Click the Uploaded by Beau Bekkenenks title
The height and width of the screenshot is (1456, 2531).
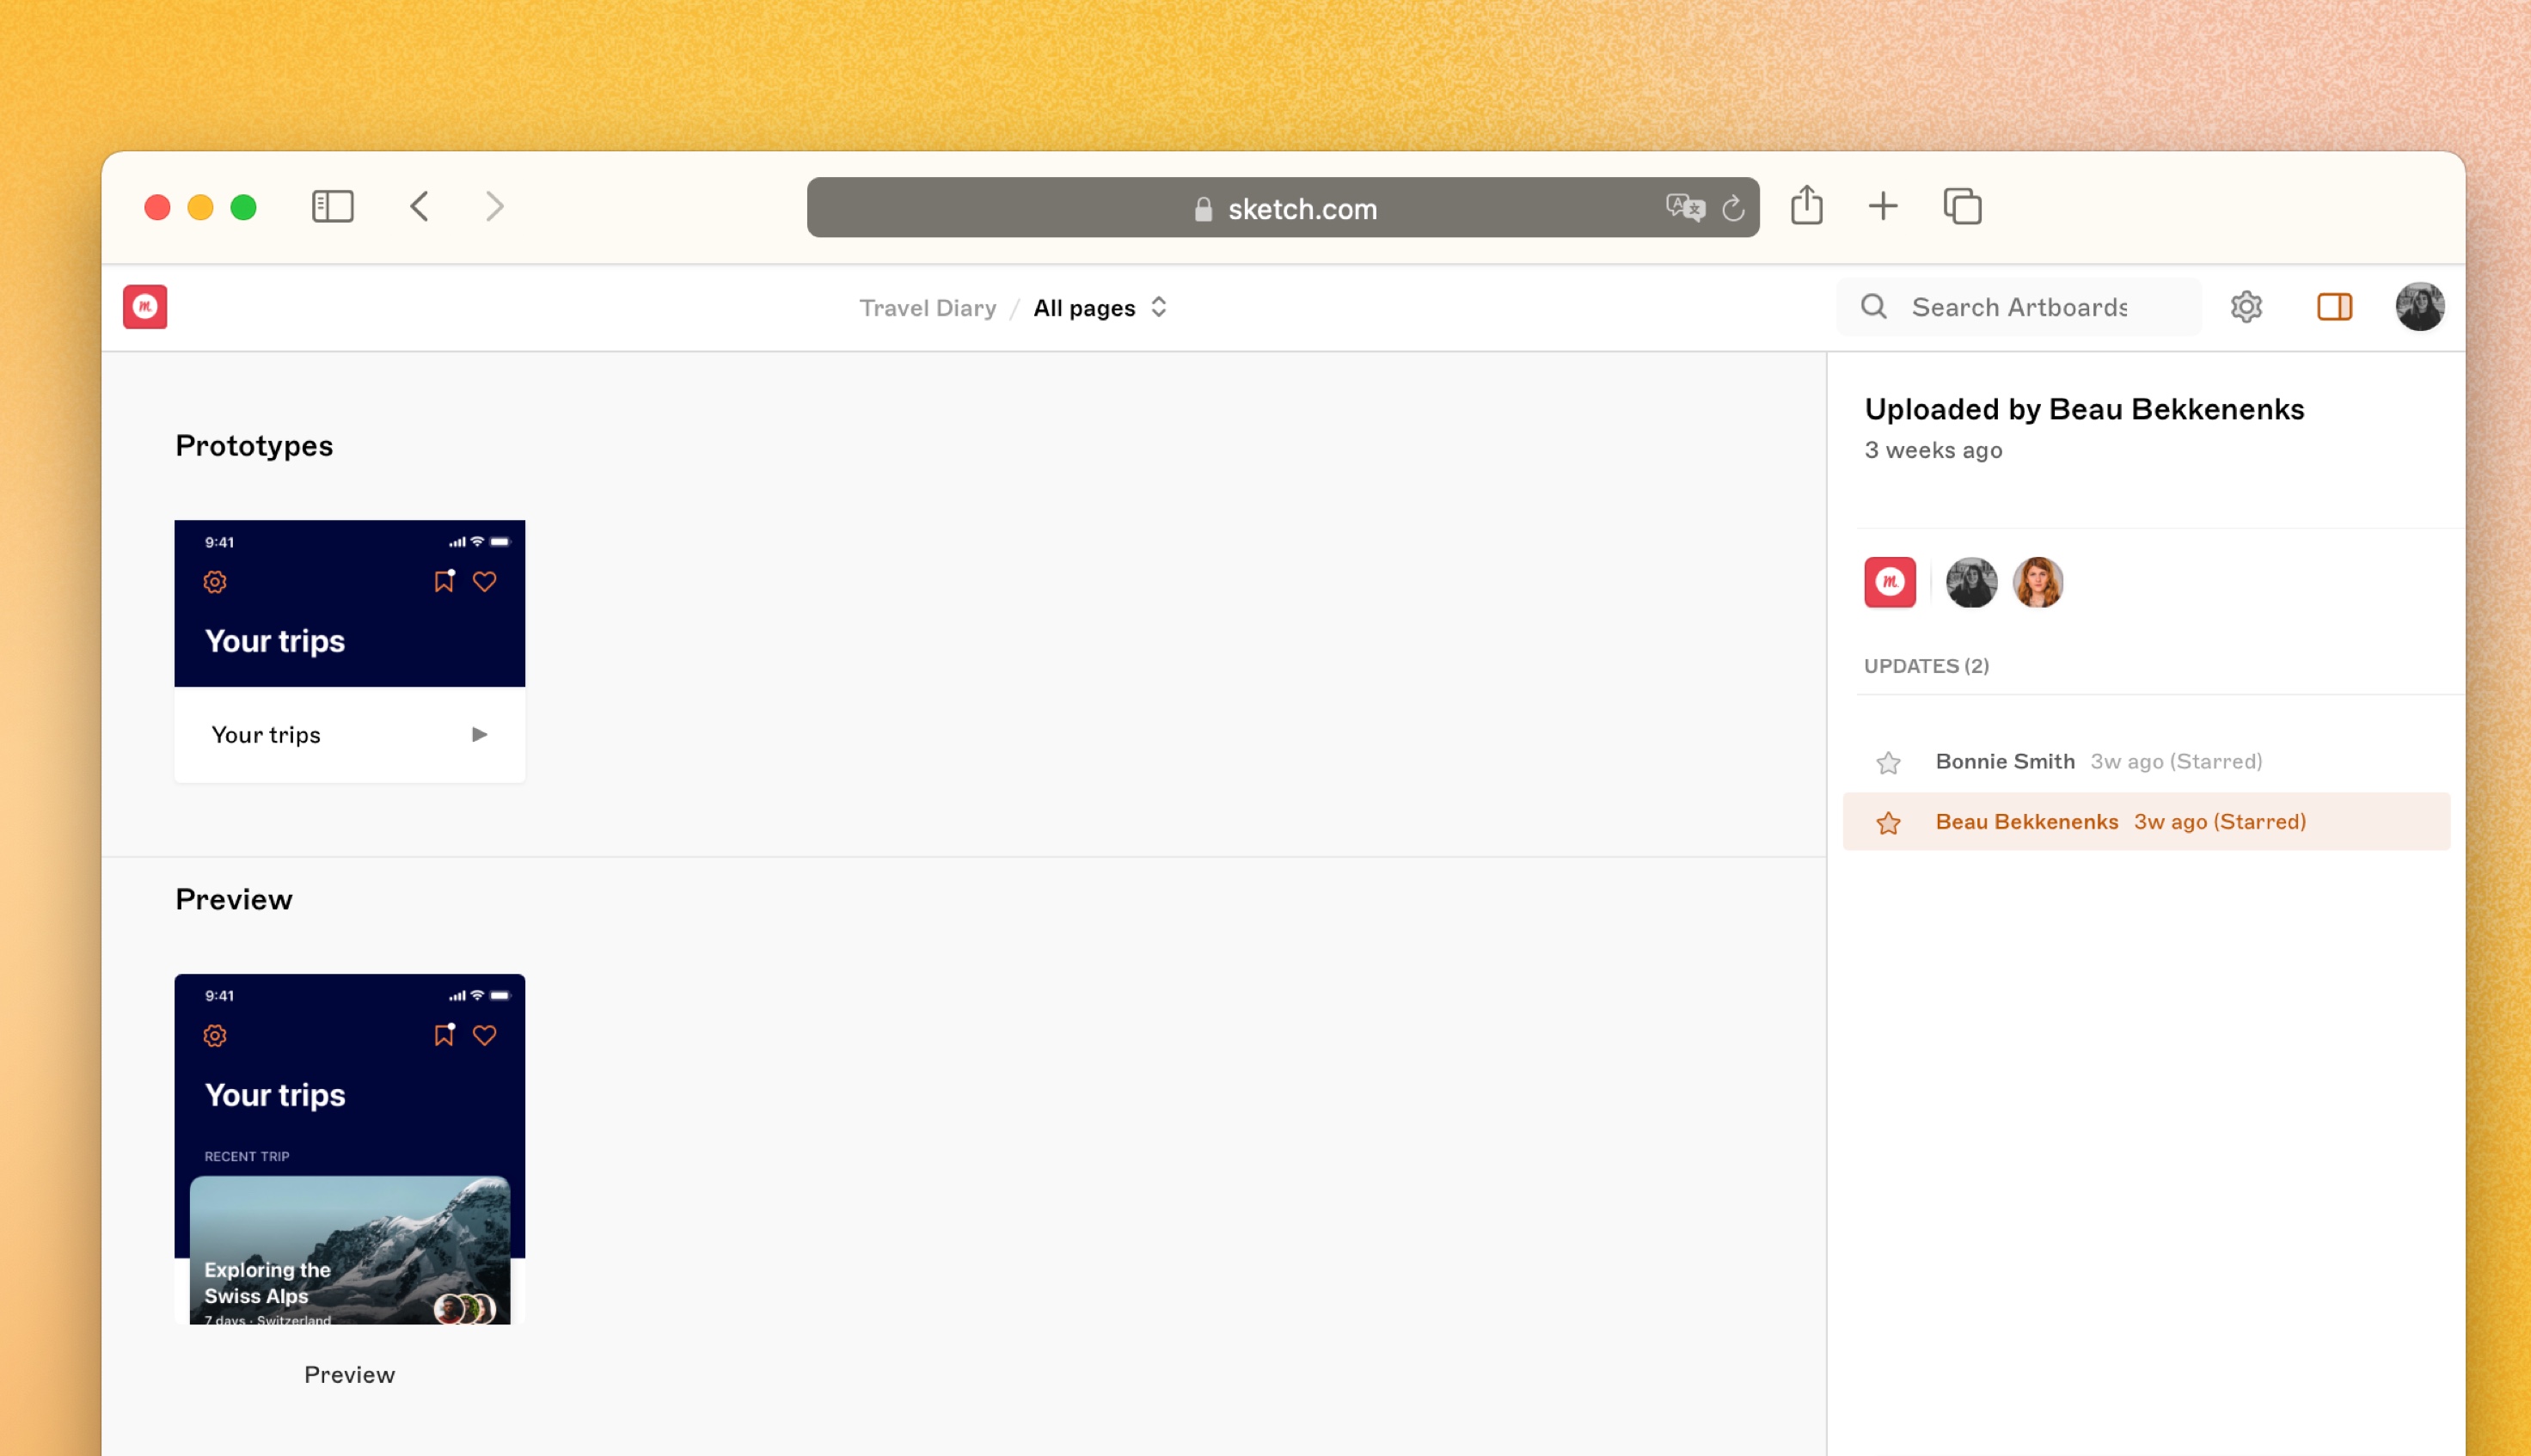pos(2084,409)
